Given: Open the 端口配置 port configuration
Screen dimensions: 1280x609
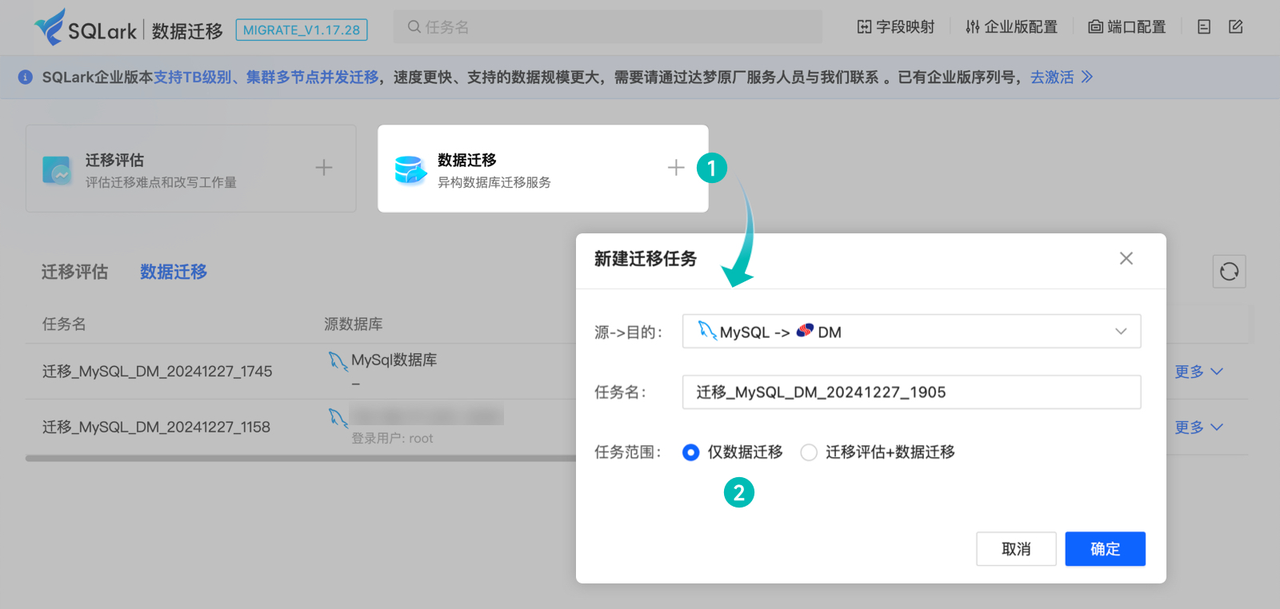Looking at the screenshot, I should (x=1126, y=28).
